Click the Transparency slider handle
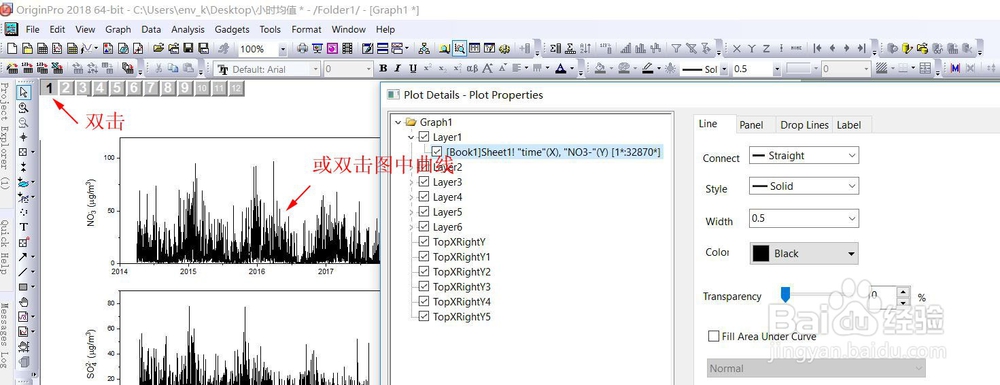 click(785, 294)
